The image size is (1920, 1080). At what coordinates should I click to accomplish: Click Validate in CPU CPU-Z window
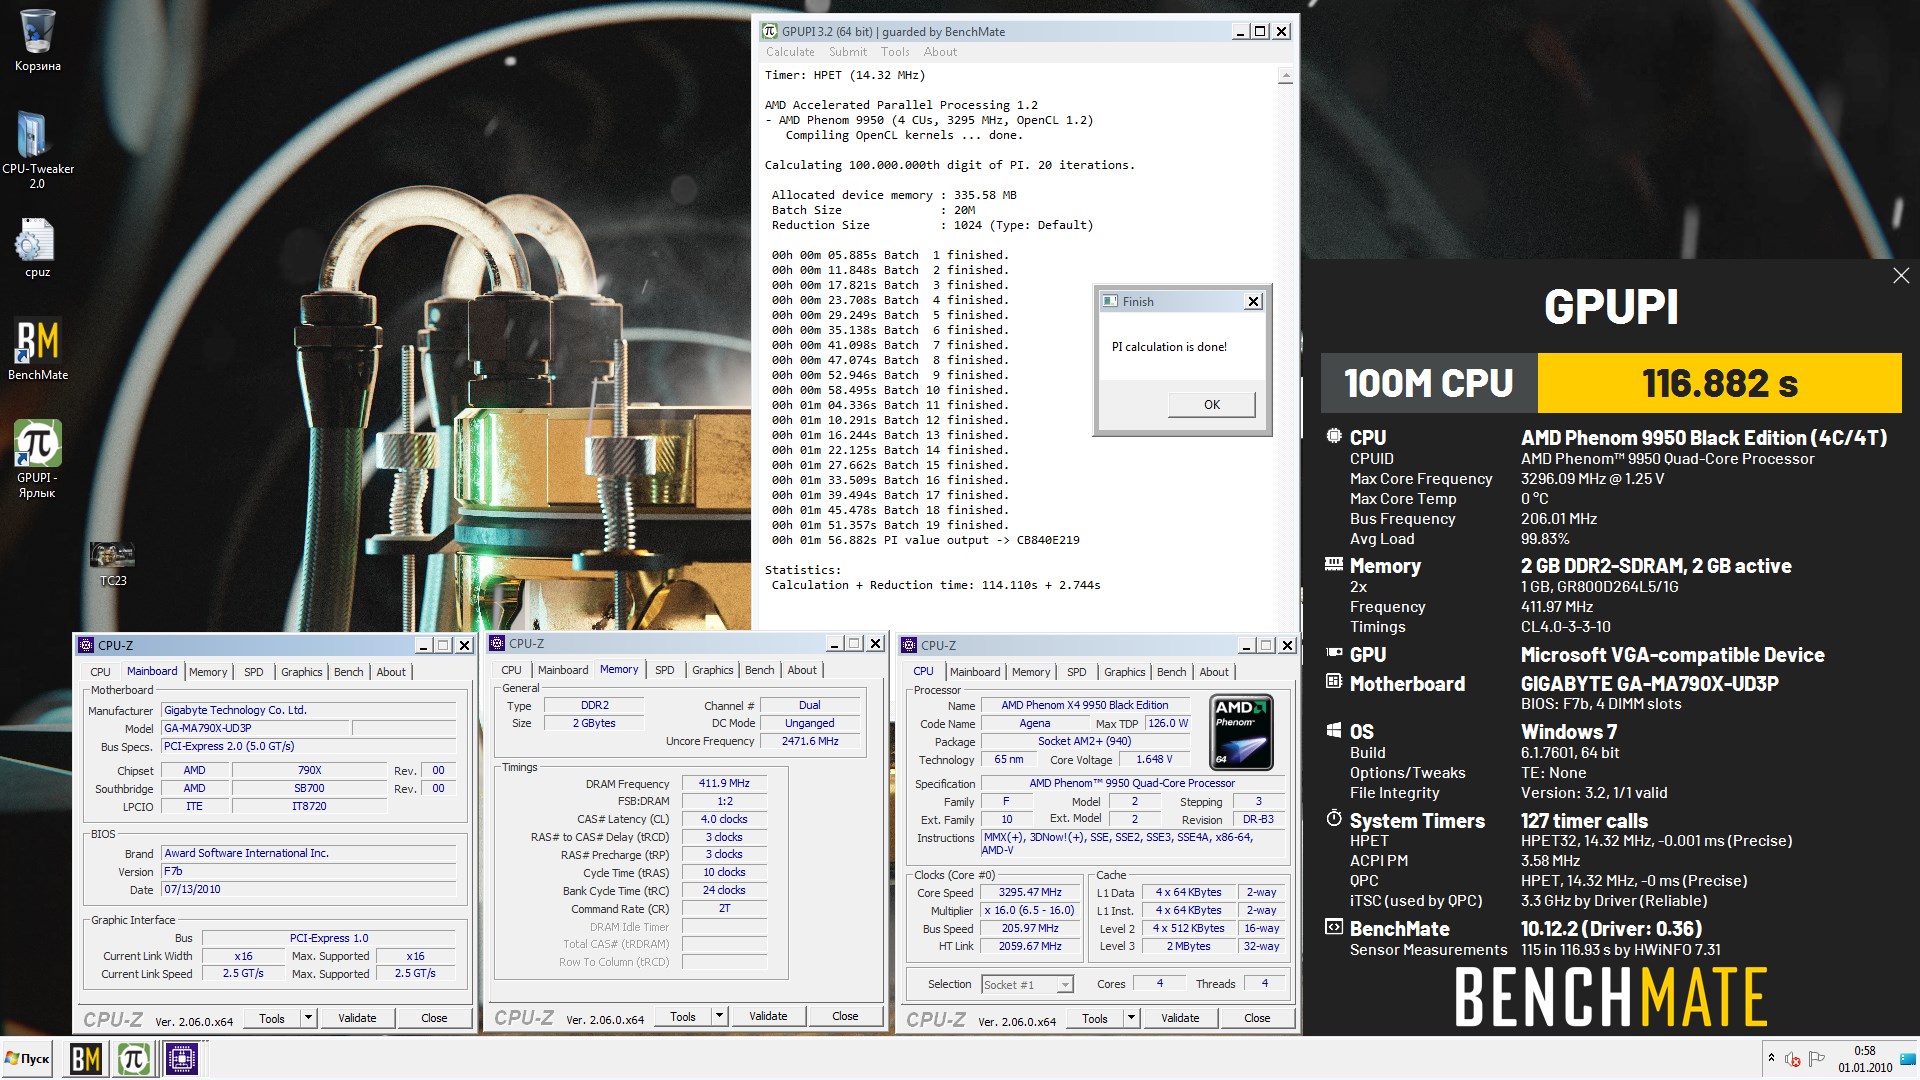coord(1180,1018)
